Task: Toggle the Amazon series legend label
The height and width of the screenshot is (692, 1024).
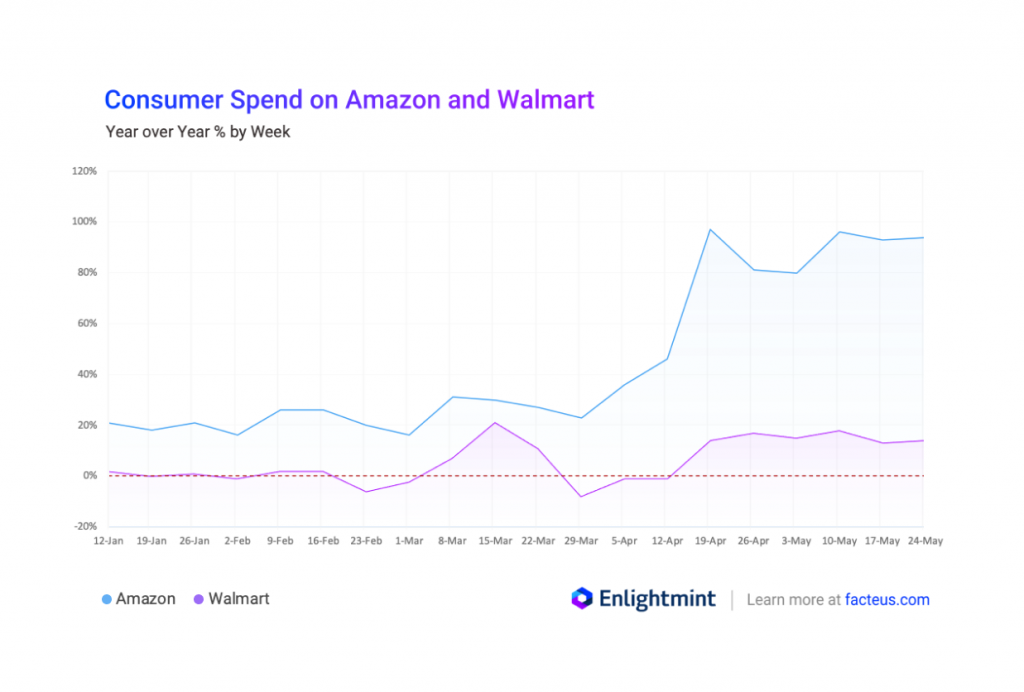Action: tap(145, 599)
